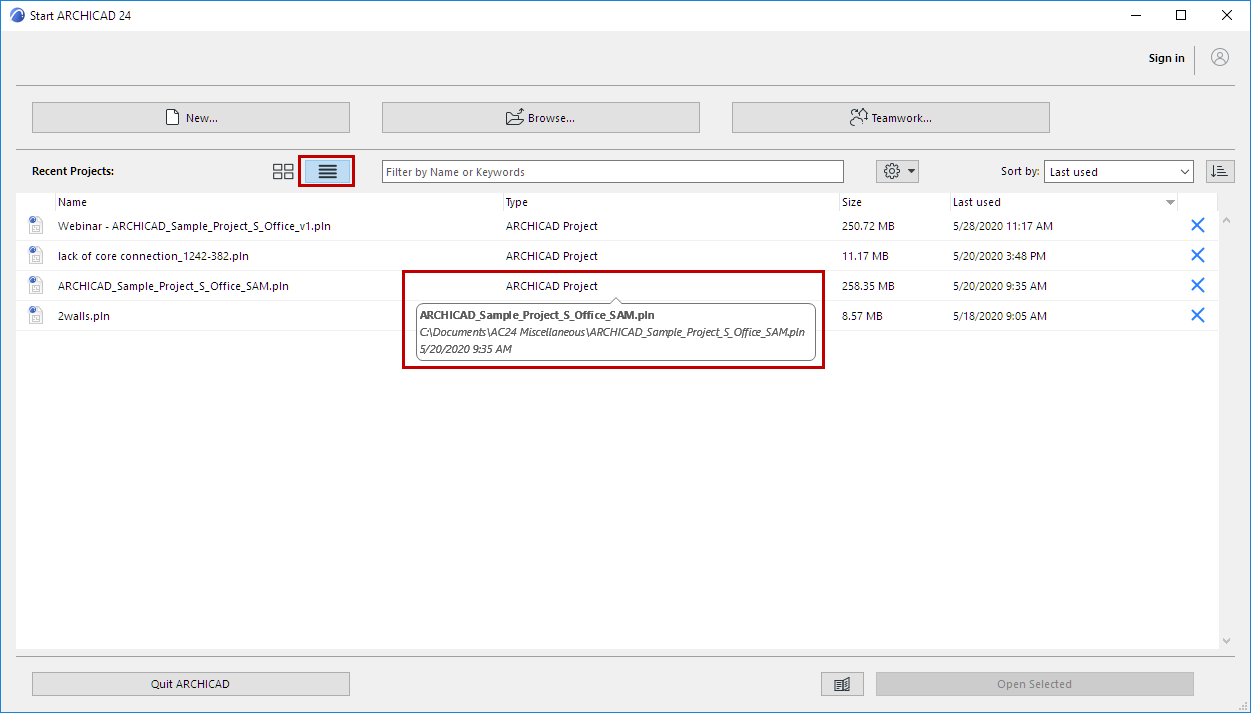The height and width of the screenshot is (713, 1251).
Task: Click the project info book icon button
Action: click(842, 684)
